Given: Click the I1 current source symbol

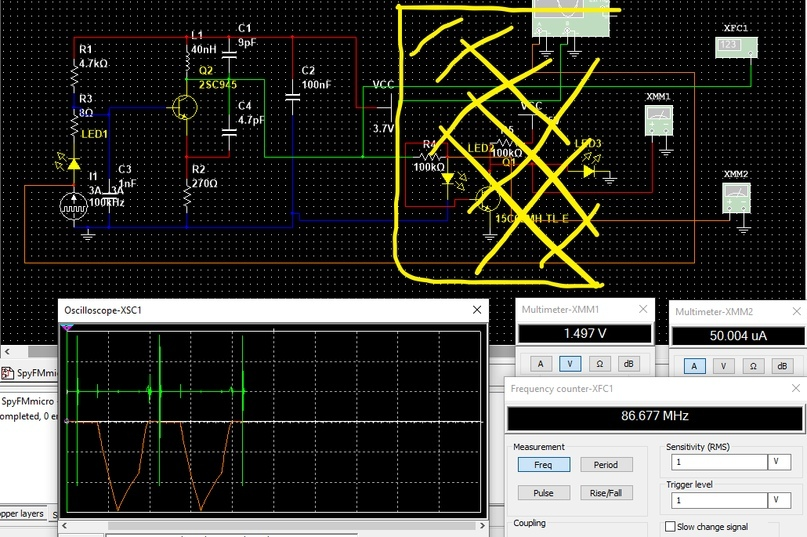Looking at the screenshot, I should pos(73,206).
